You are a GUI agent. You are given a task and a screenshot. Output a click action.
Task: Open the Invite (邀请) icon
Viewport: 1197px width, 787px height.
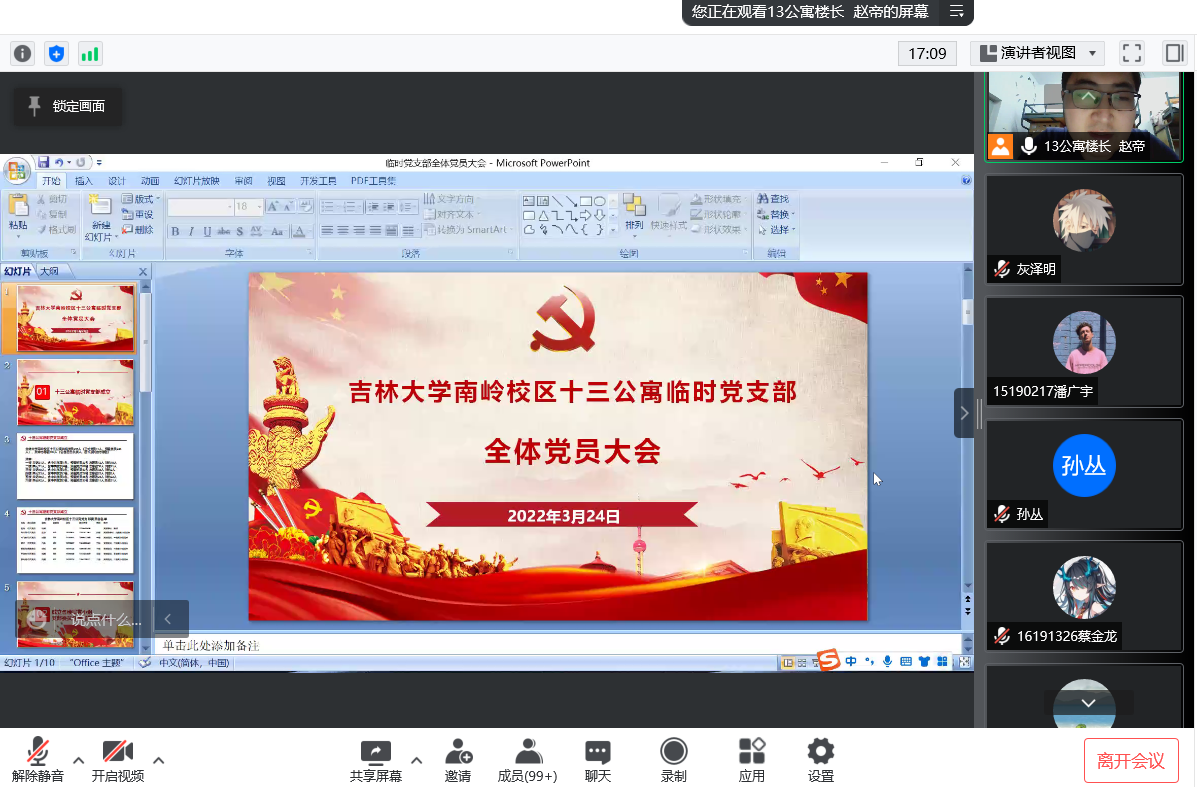[458, 760]
